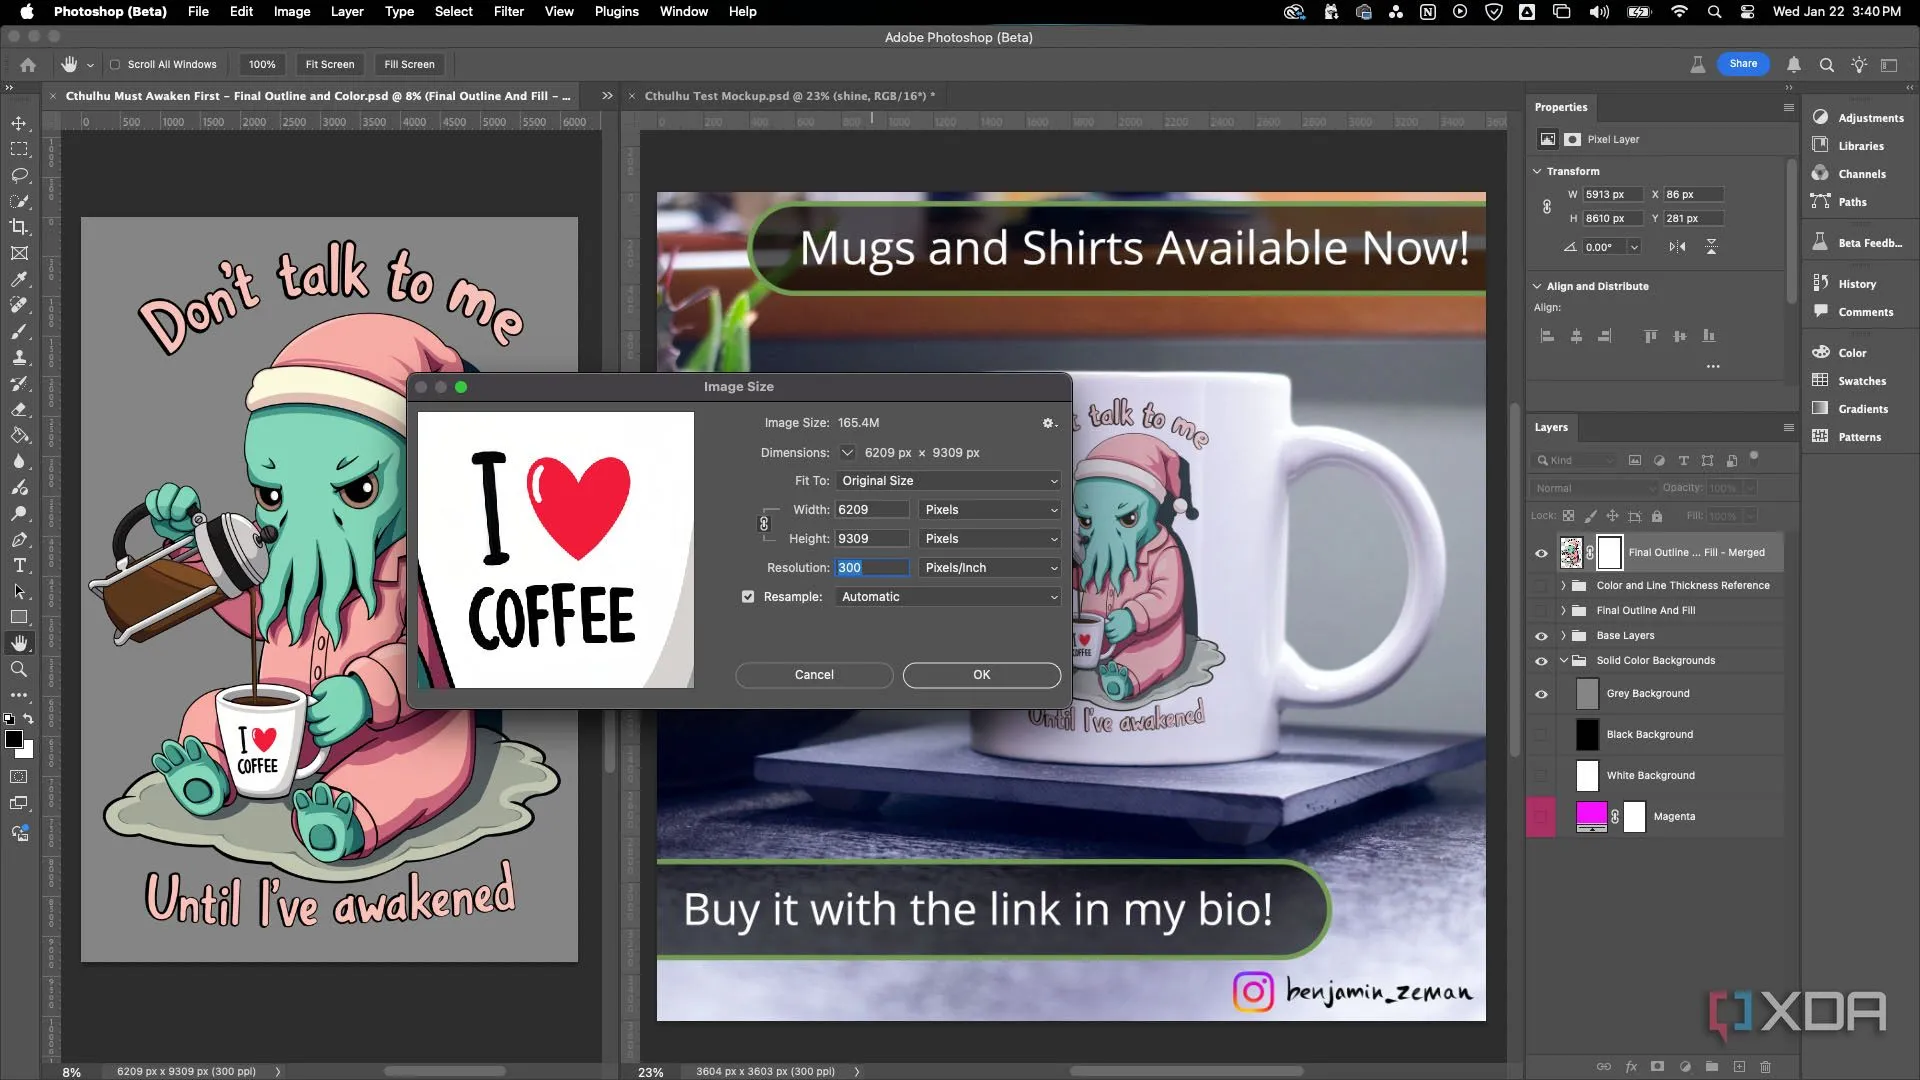The width and height of the screenshot is (1920, 1080).
Task: Show the Black Background layer
Action: click(x=1541, y=734)
